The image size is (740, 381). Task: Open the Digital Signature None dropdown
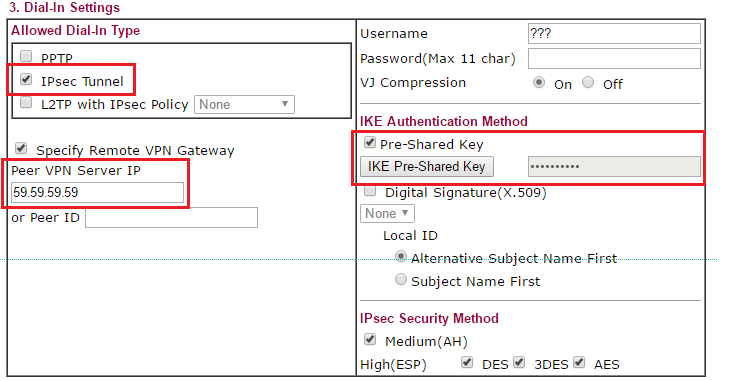pyautogui.click(x=387, y=213)
